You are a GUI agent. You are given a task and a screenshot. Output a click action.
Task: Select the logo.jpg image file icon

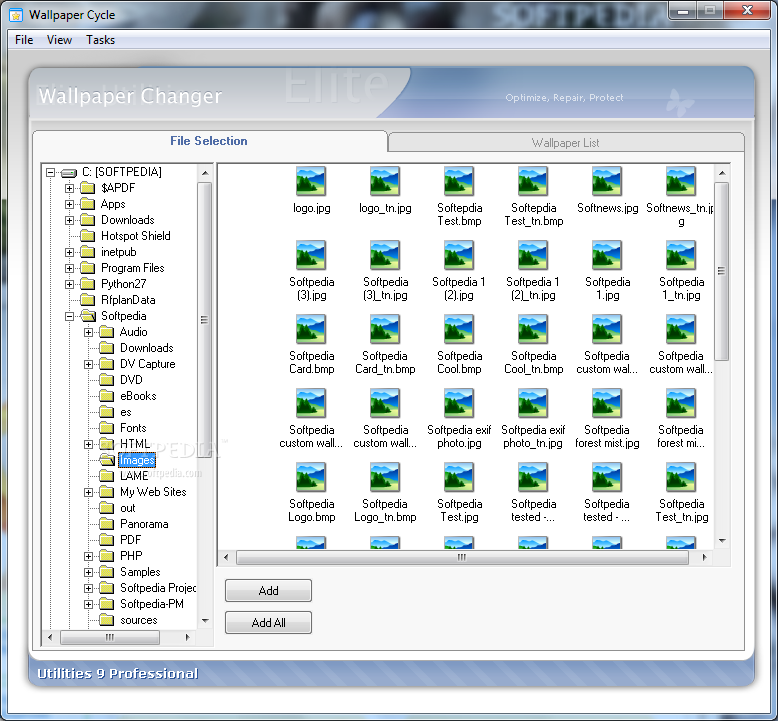pyautogui.click(x=311, y=181)
